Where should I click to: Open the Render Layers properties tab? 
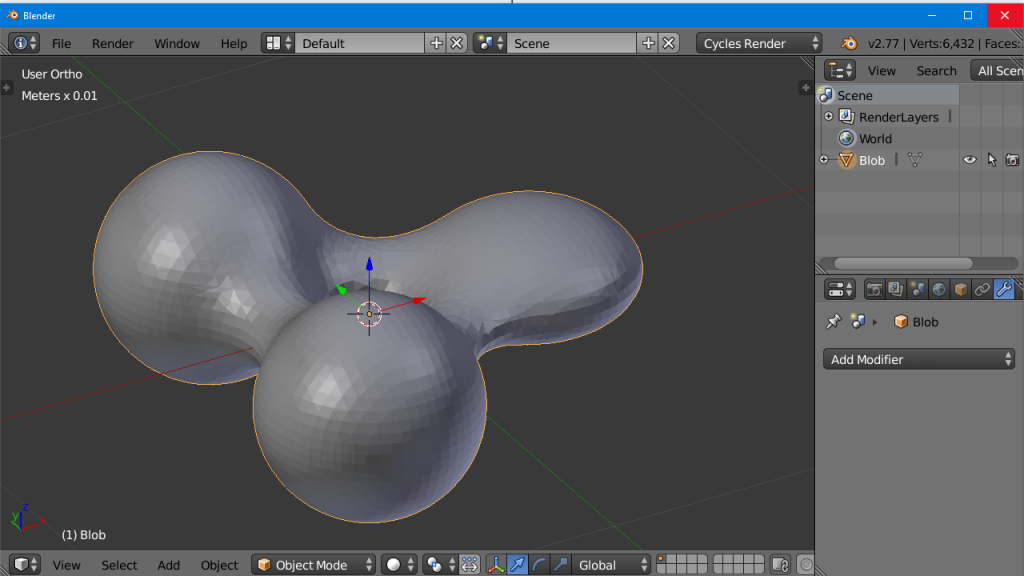pyautogui.click(x=895, y=289)
